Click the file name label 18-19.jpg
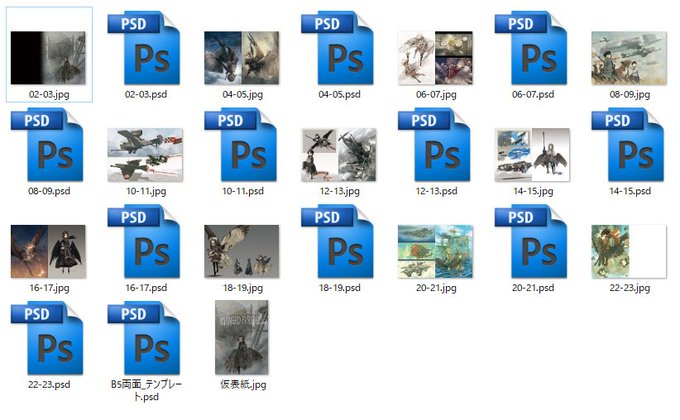 tap(242, 288)
